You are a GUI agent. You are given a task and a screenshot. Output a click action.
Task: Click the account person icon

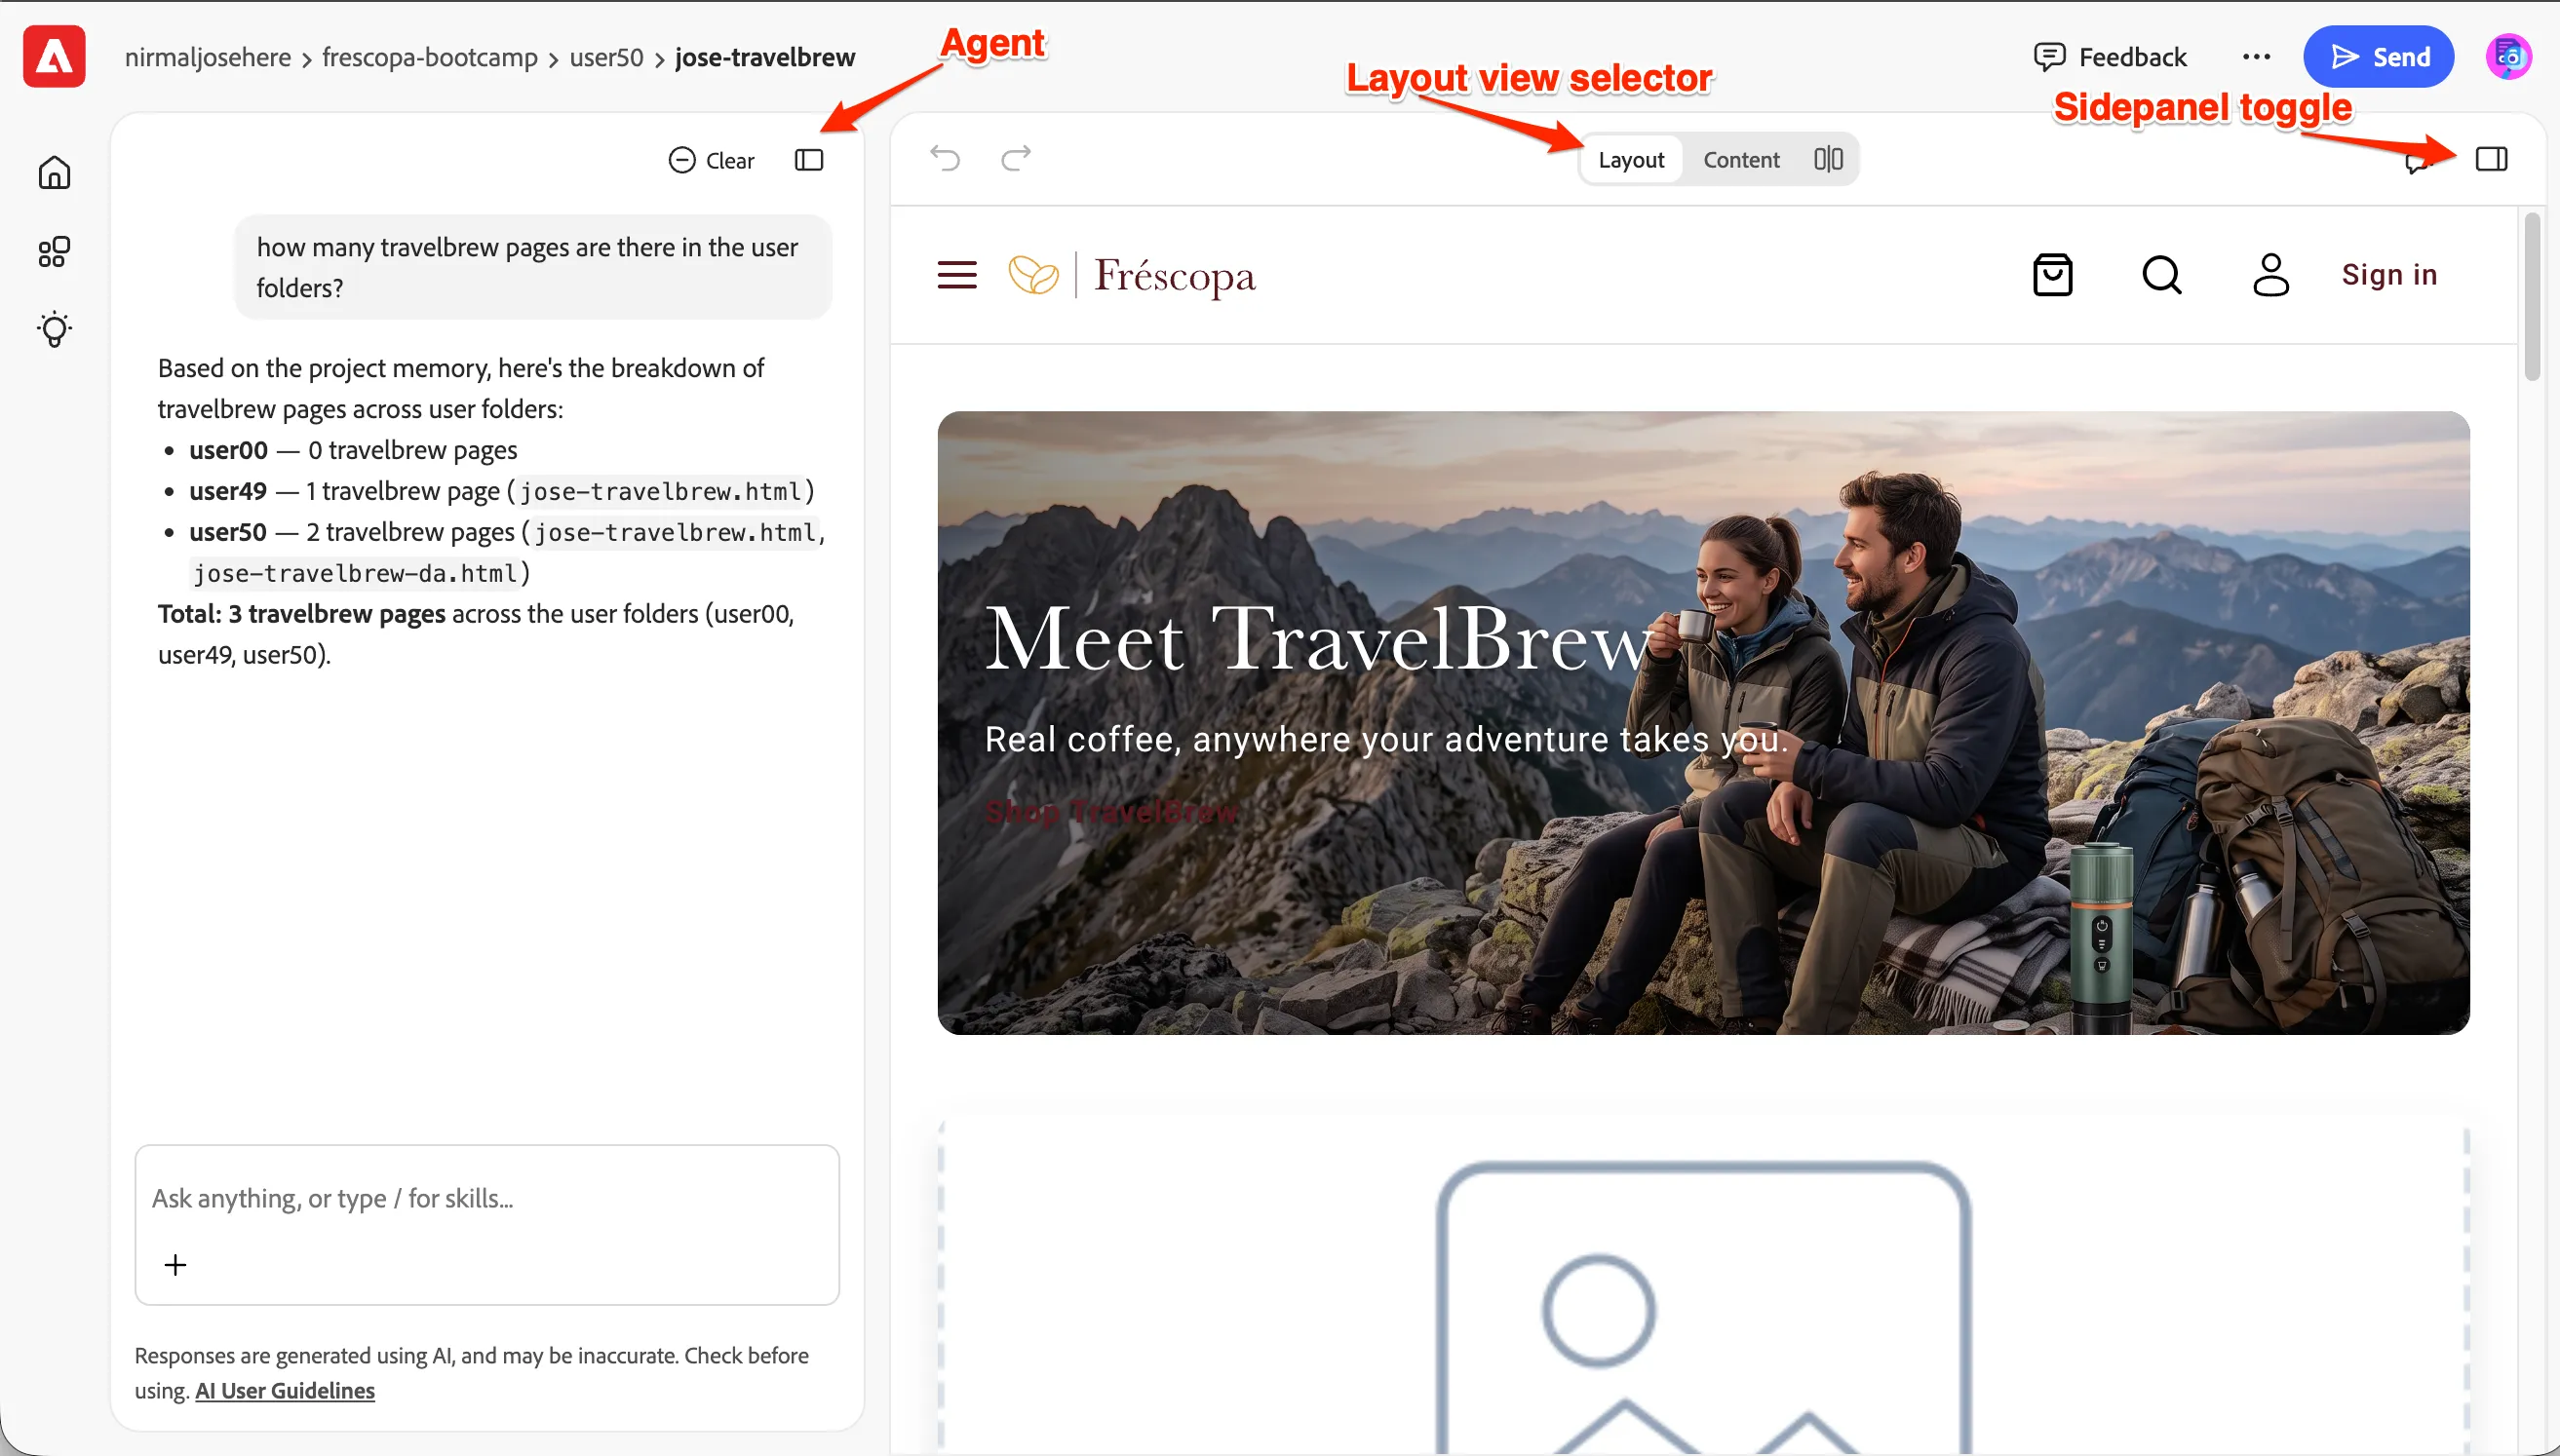pos(2270,275)
